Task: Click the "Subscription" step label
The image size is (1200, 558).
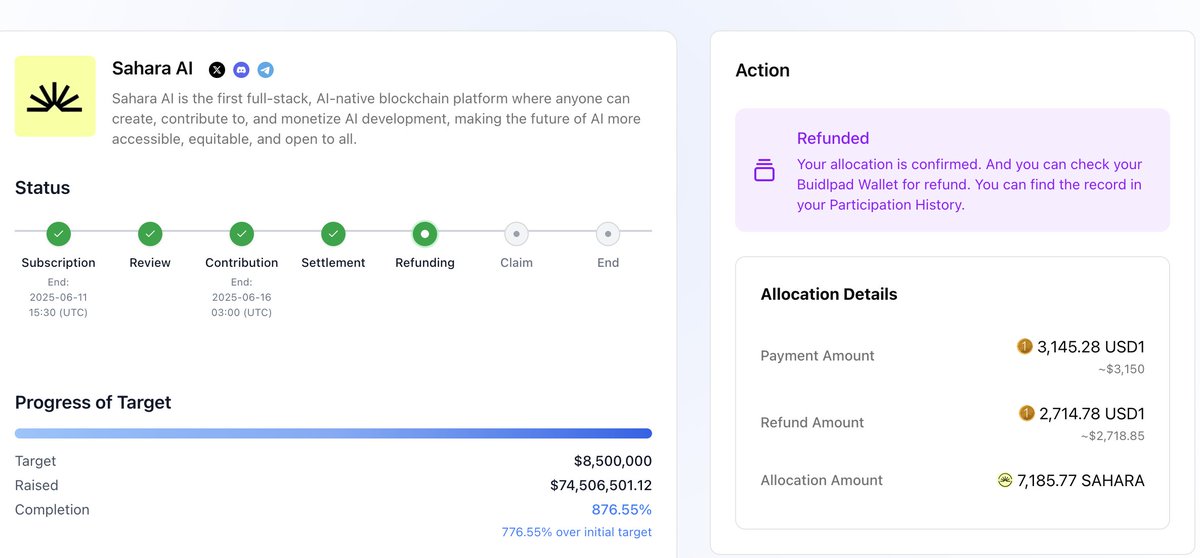Action: (x=59, y=263)
